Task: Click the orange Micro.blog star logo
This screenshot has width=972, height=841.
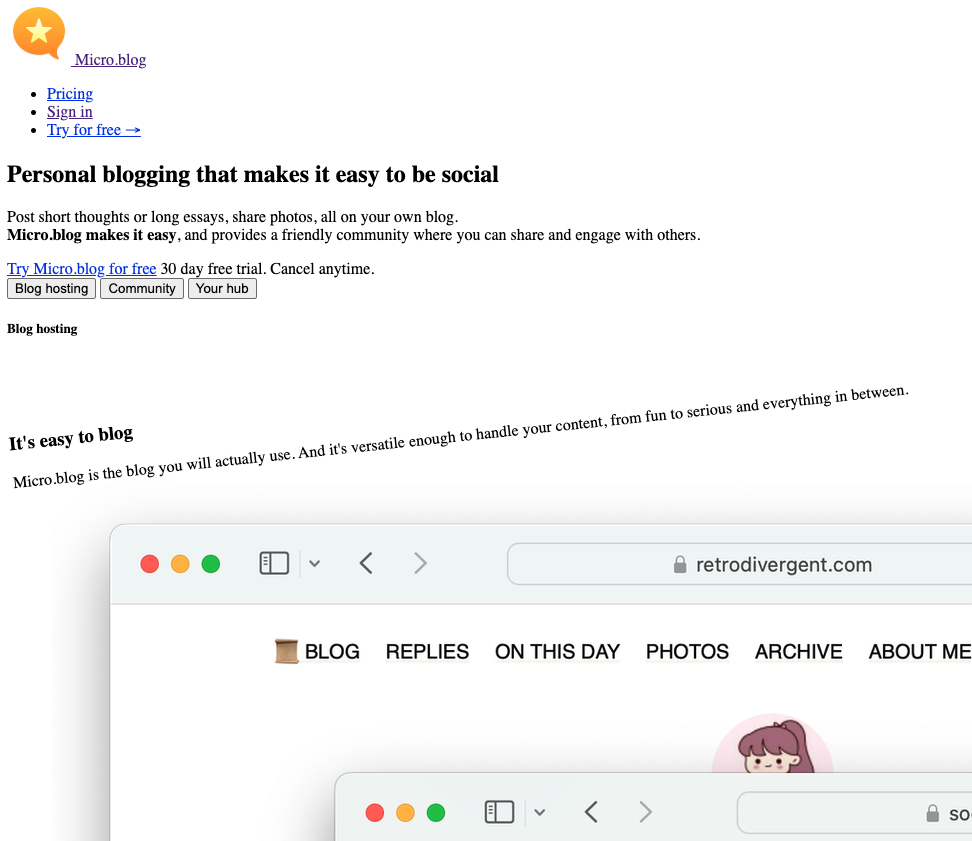Action: pyautogui.click(x=39, y=33)
